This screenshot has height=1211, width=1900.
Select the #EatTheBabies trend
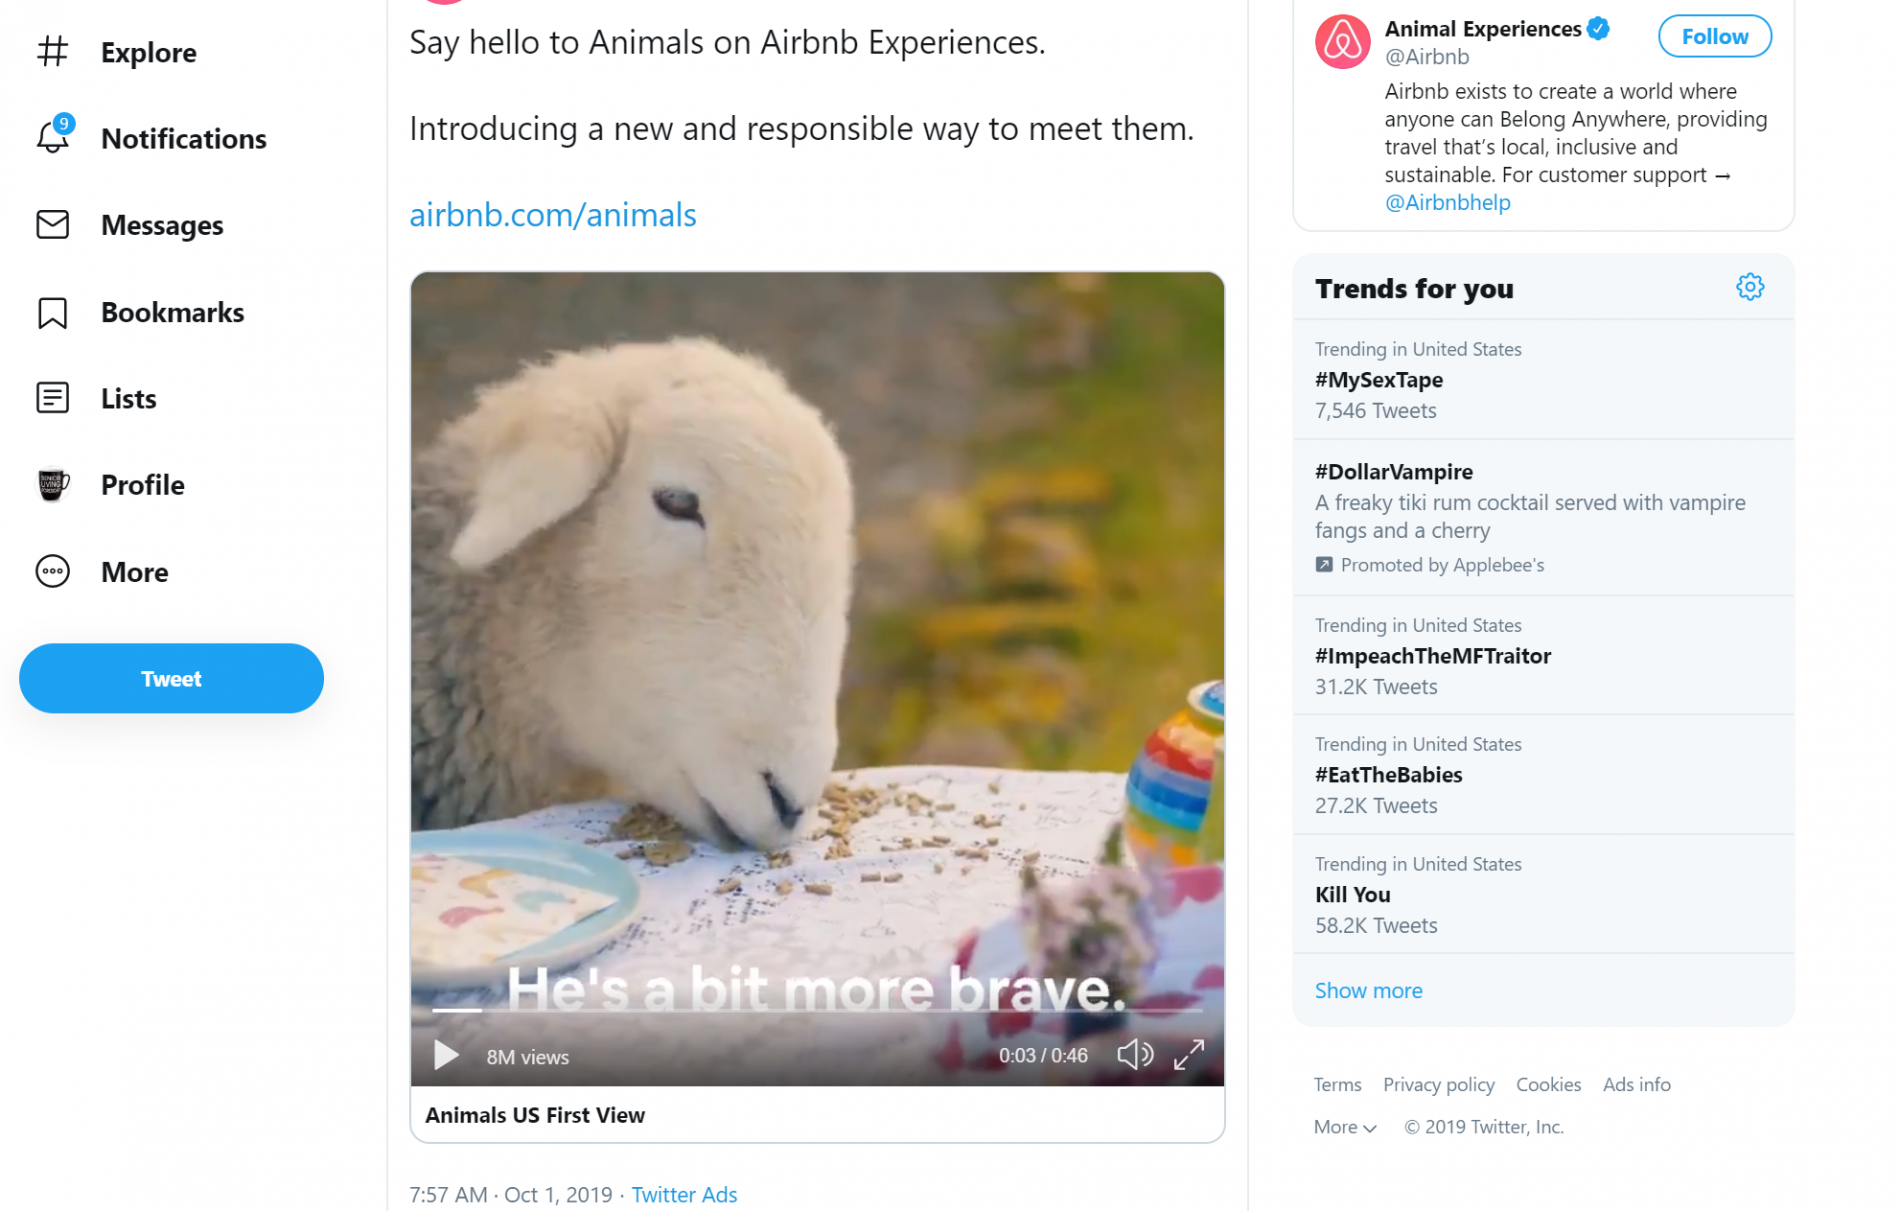tap(1542, 775)
